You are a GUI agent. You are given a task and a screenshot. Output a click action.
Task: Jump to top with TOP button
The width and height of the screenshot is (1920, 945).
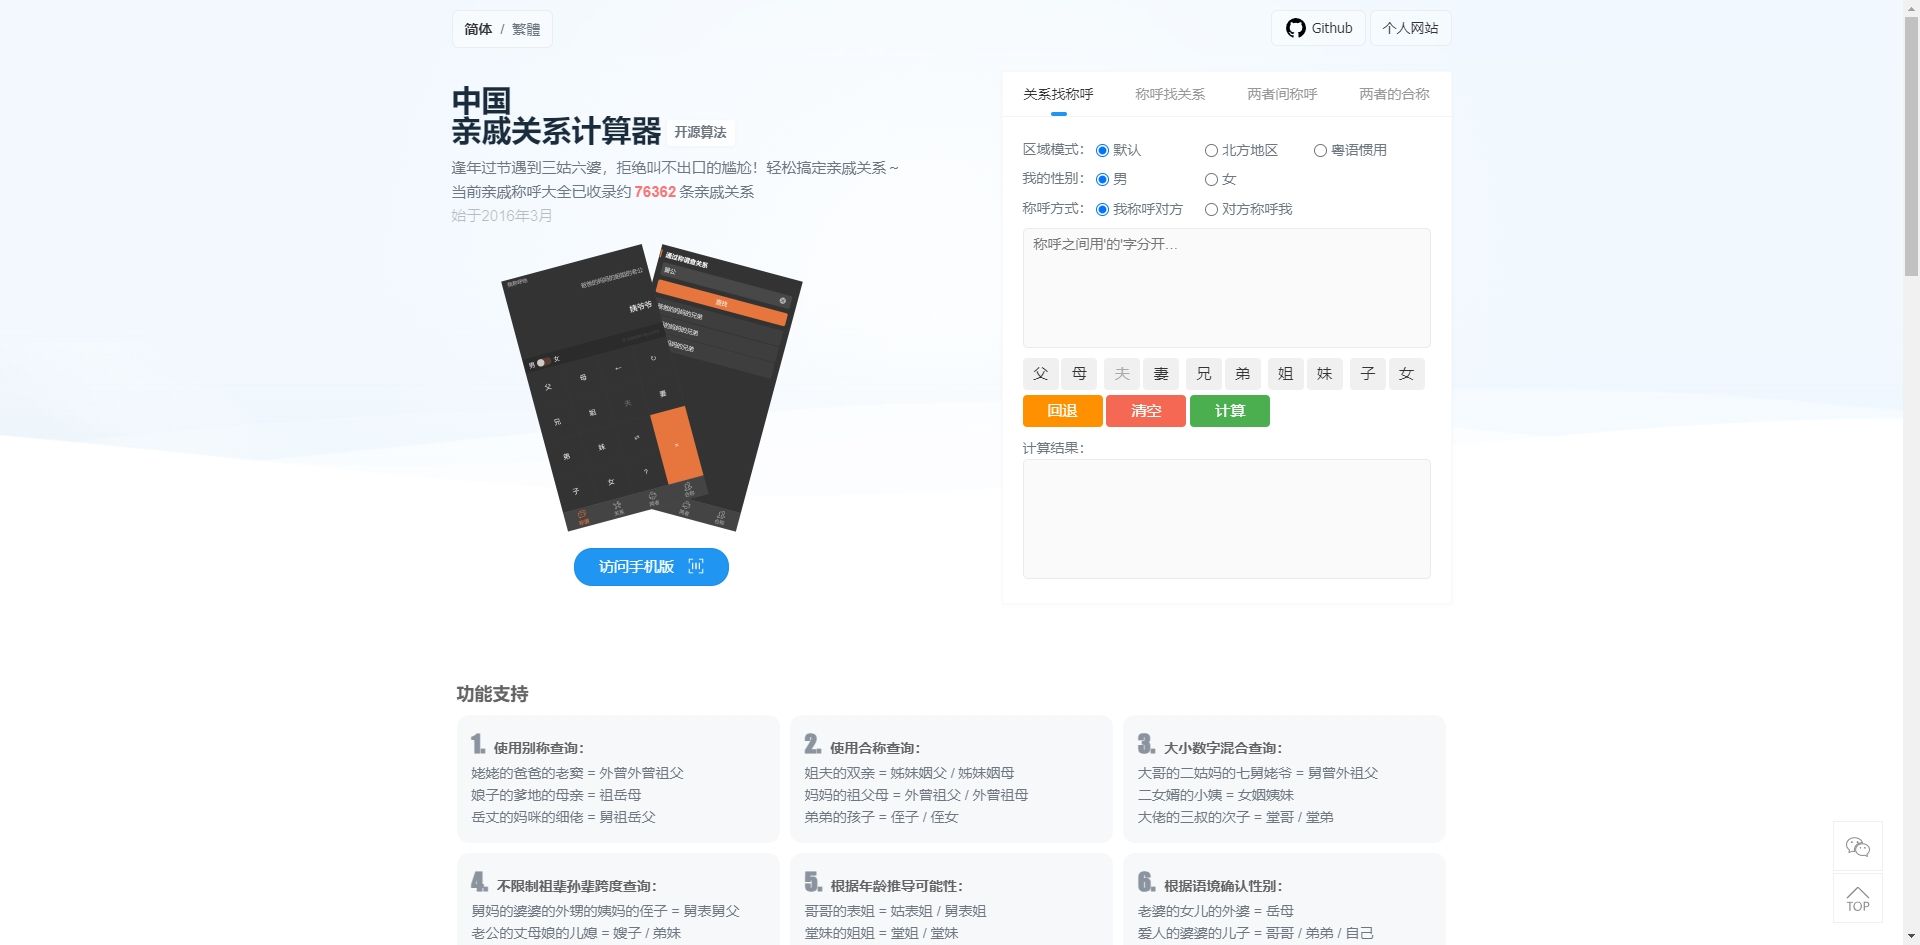1857,898
